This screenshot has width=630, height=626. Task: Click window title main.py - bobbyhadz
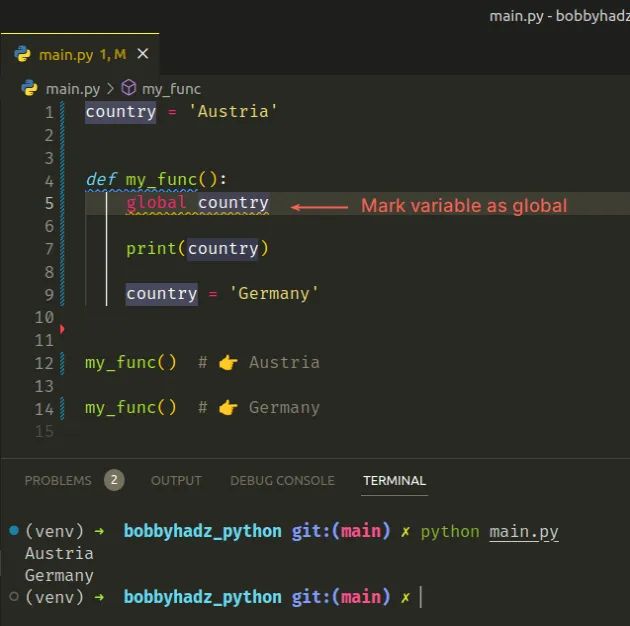click(x=559, y=16)
